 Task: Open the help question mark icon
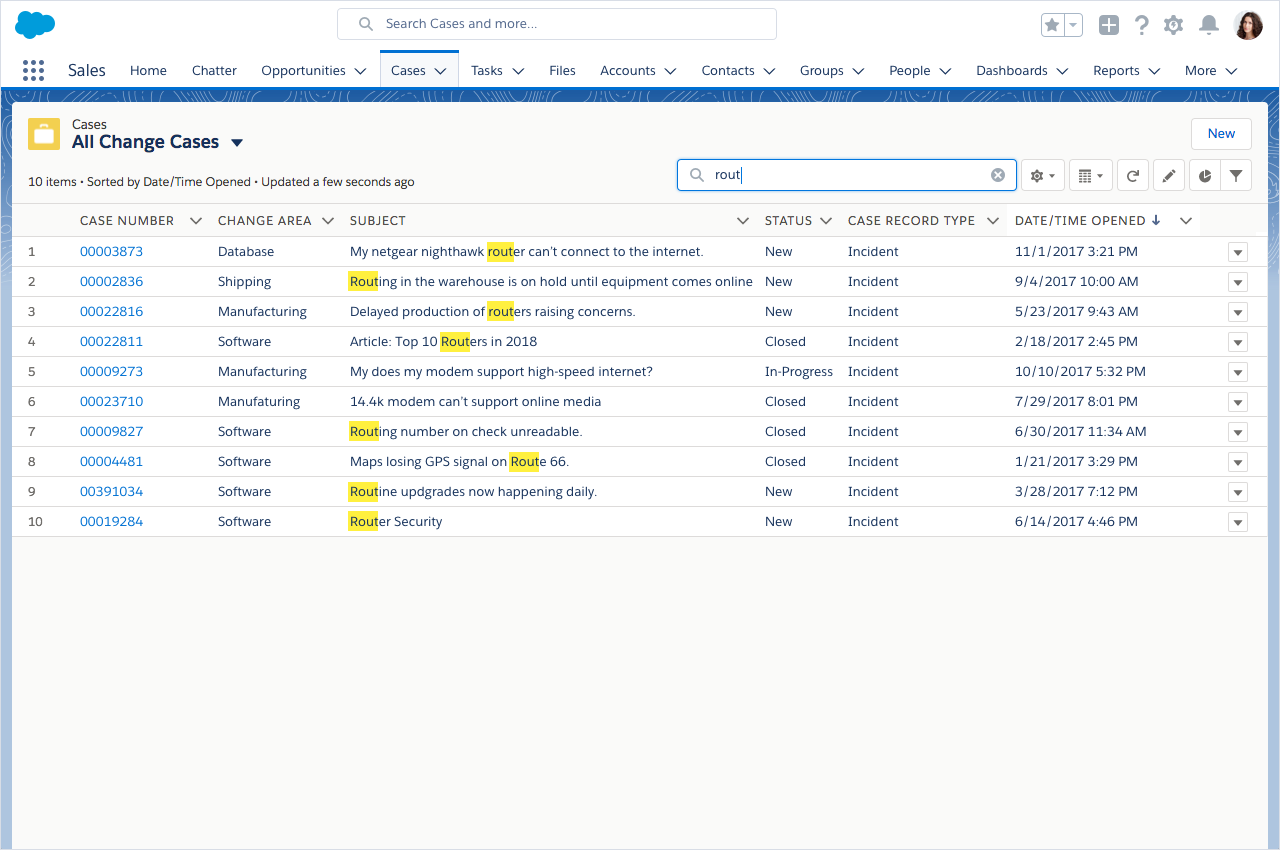pos(1141,25)
